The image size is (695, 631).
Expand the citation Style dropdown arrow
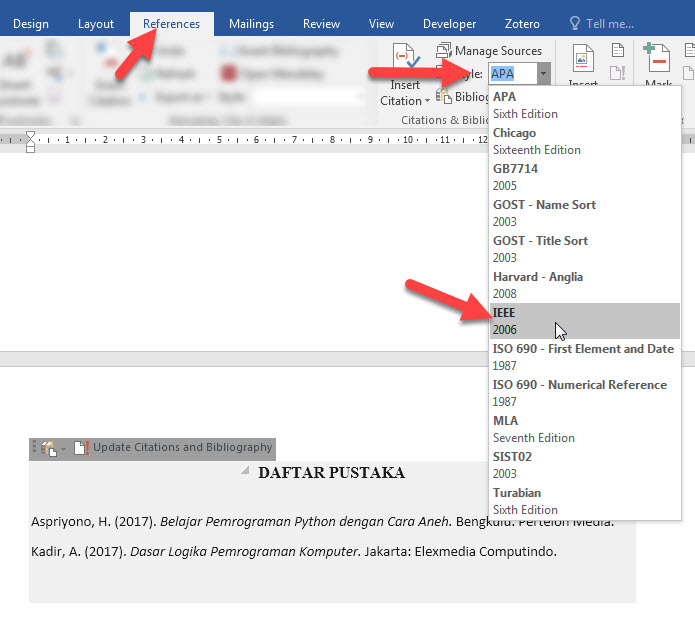543,74
